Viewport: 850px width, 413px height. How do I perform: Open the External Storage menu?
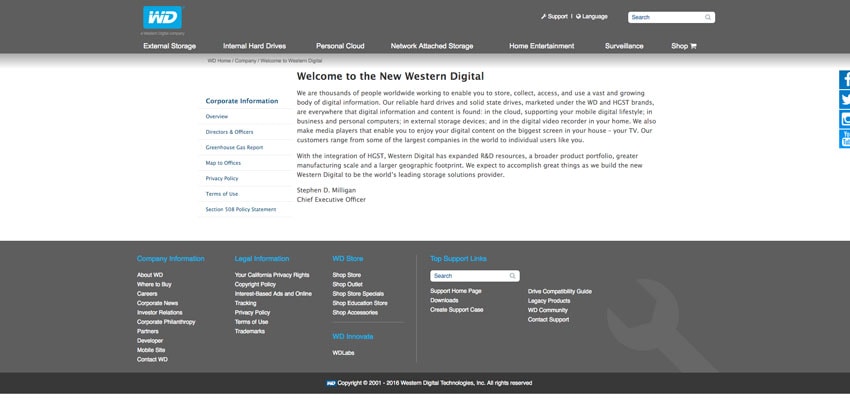[x=170, y=46]
